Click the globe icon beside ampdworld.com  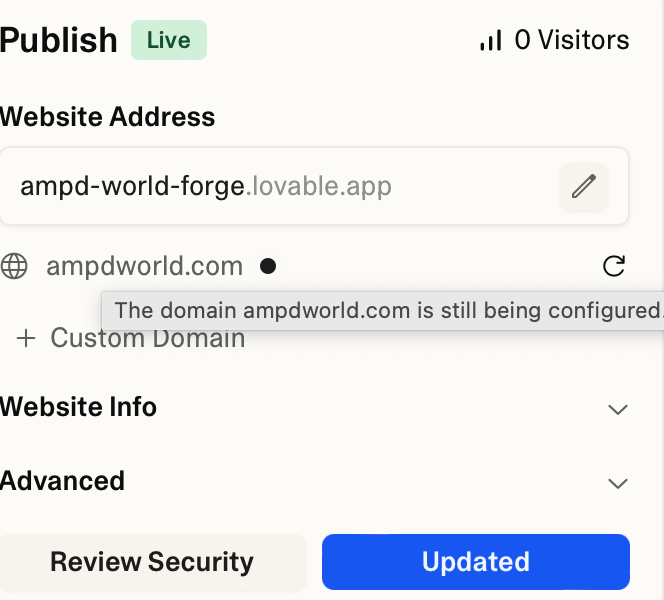pyautogui.click(x=14, y=266)
